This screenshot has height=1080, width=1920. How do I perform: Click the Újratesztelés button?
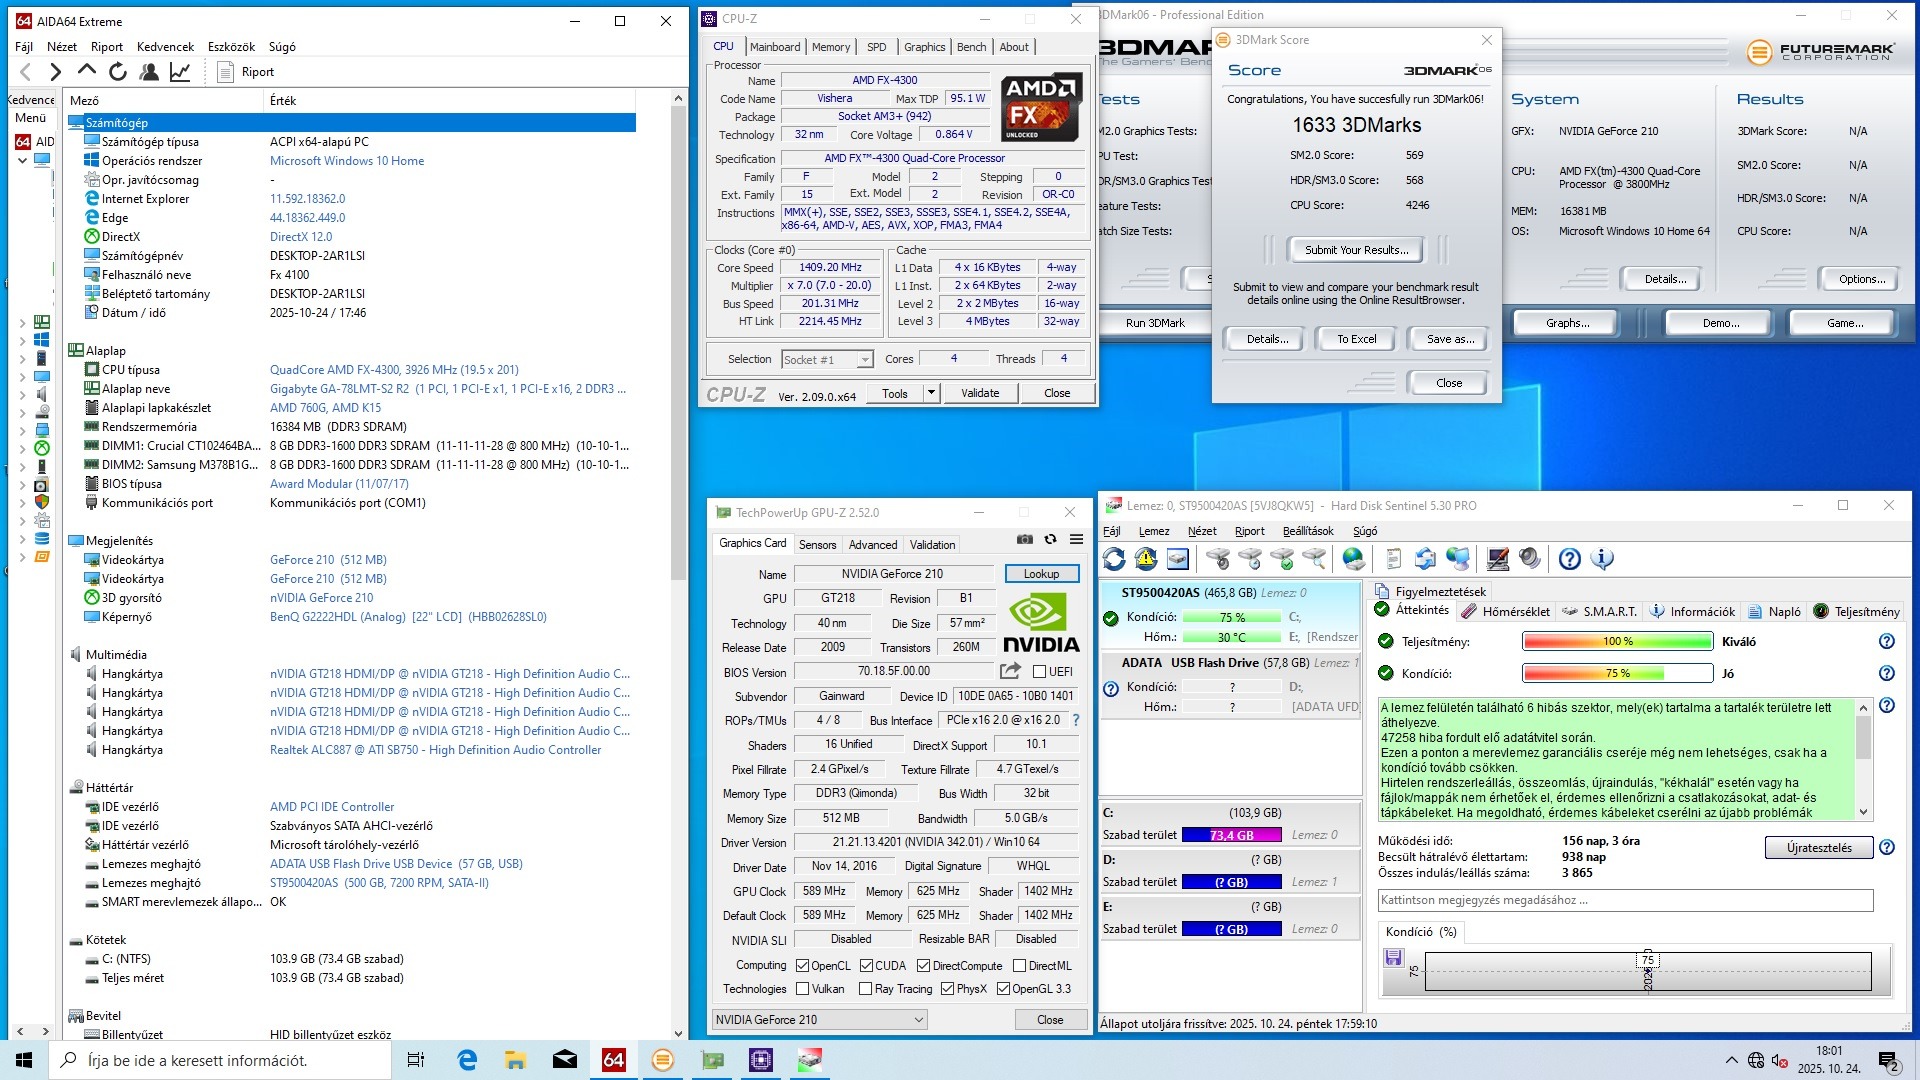point(1819,848)
